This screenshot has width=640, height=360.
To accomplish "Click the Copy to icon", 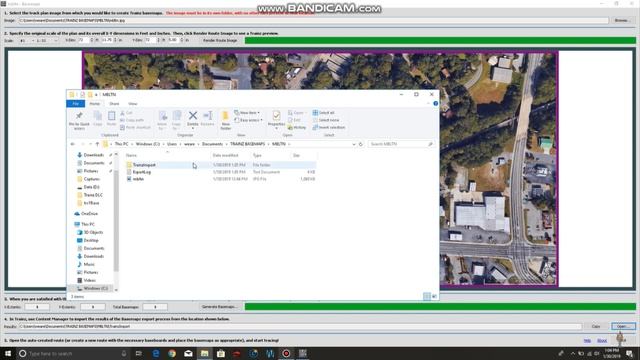I will [x=176, y=120].
